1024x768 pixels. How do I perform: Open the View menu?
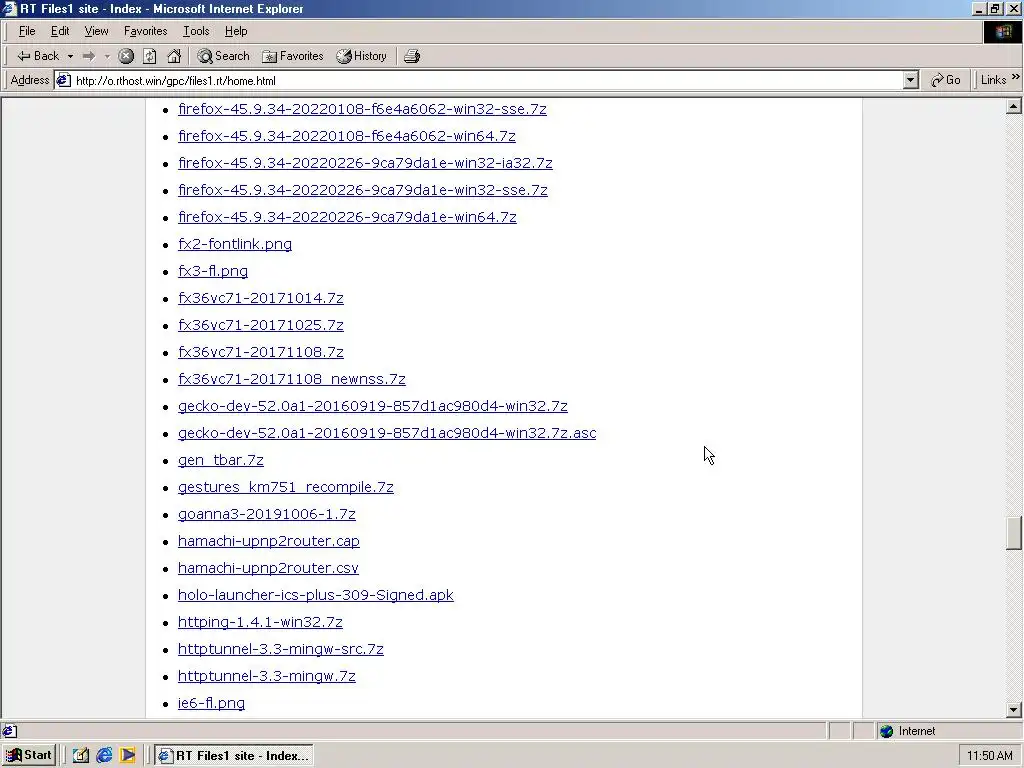click(96, 31)
